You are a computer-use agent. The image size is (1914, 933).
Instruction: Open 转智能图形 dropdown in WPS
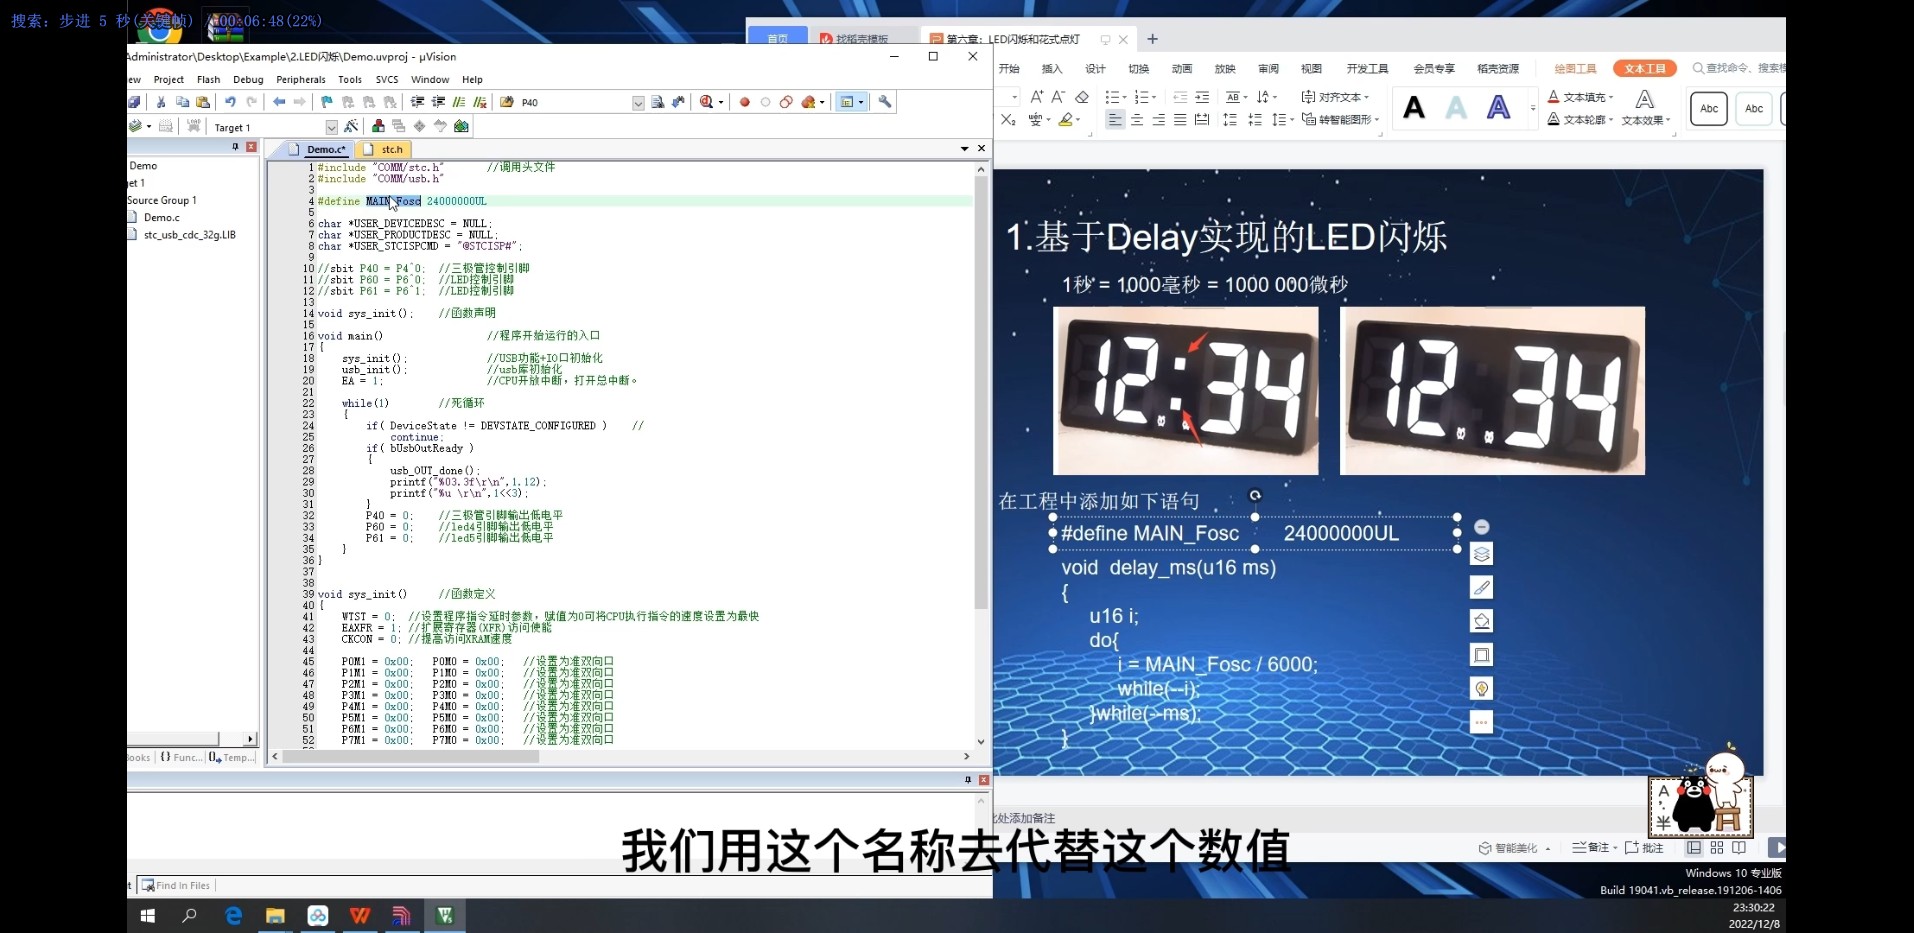coord(1341,120)
